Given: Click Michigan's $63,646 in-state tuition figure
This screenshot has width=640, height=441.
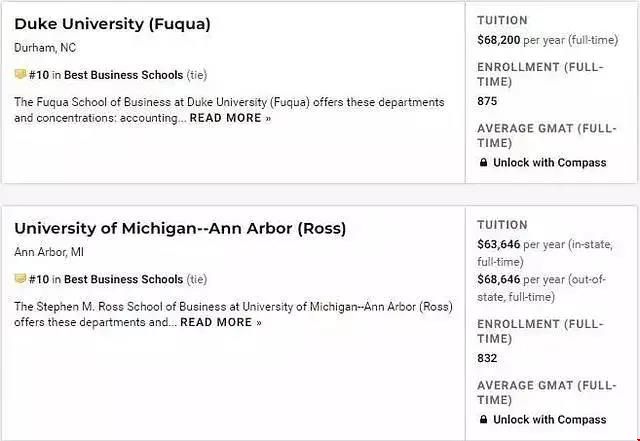Looking at the screenshot, I should [499, 244].
